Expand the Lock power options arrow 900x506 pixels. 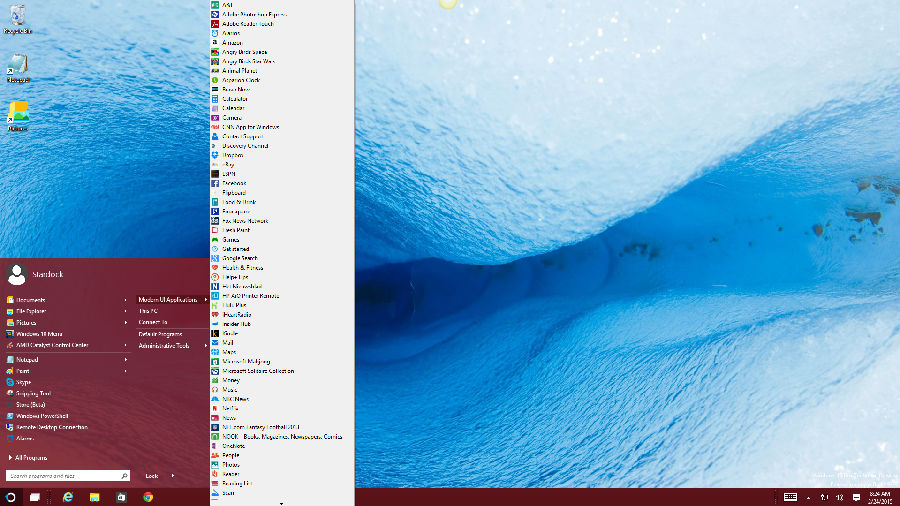tap(173, 476)
